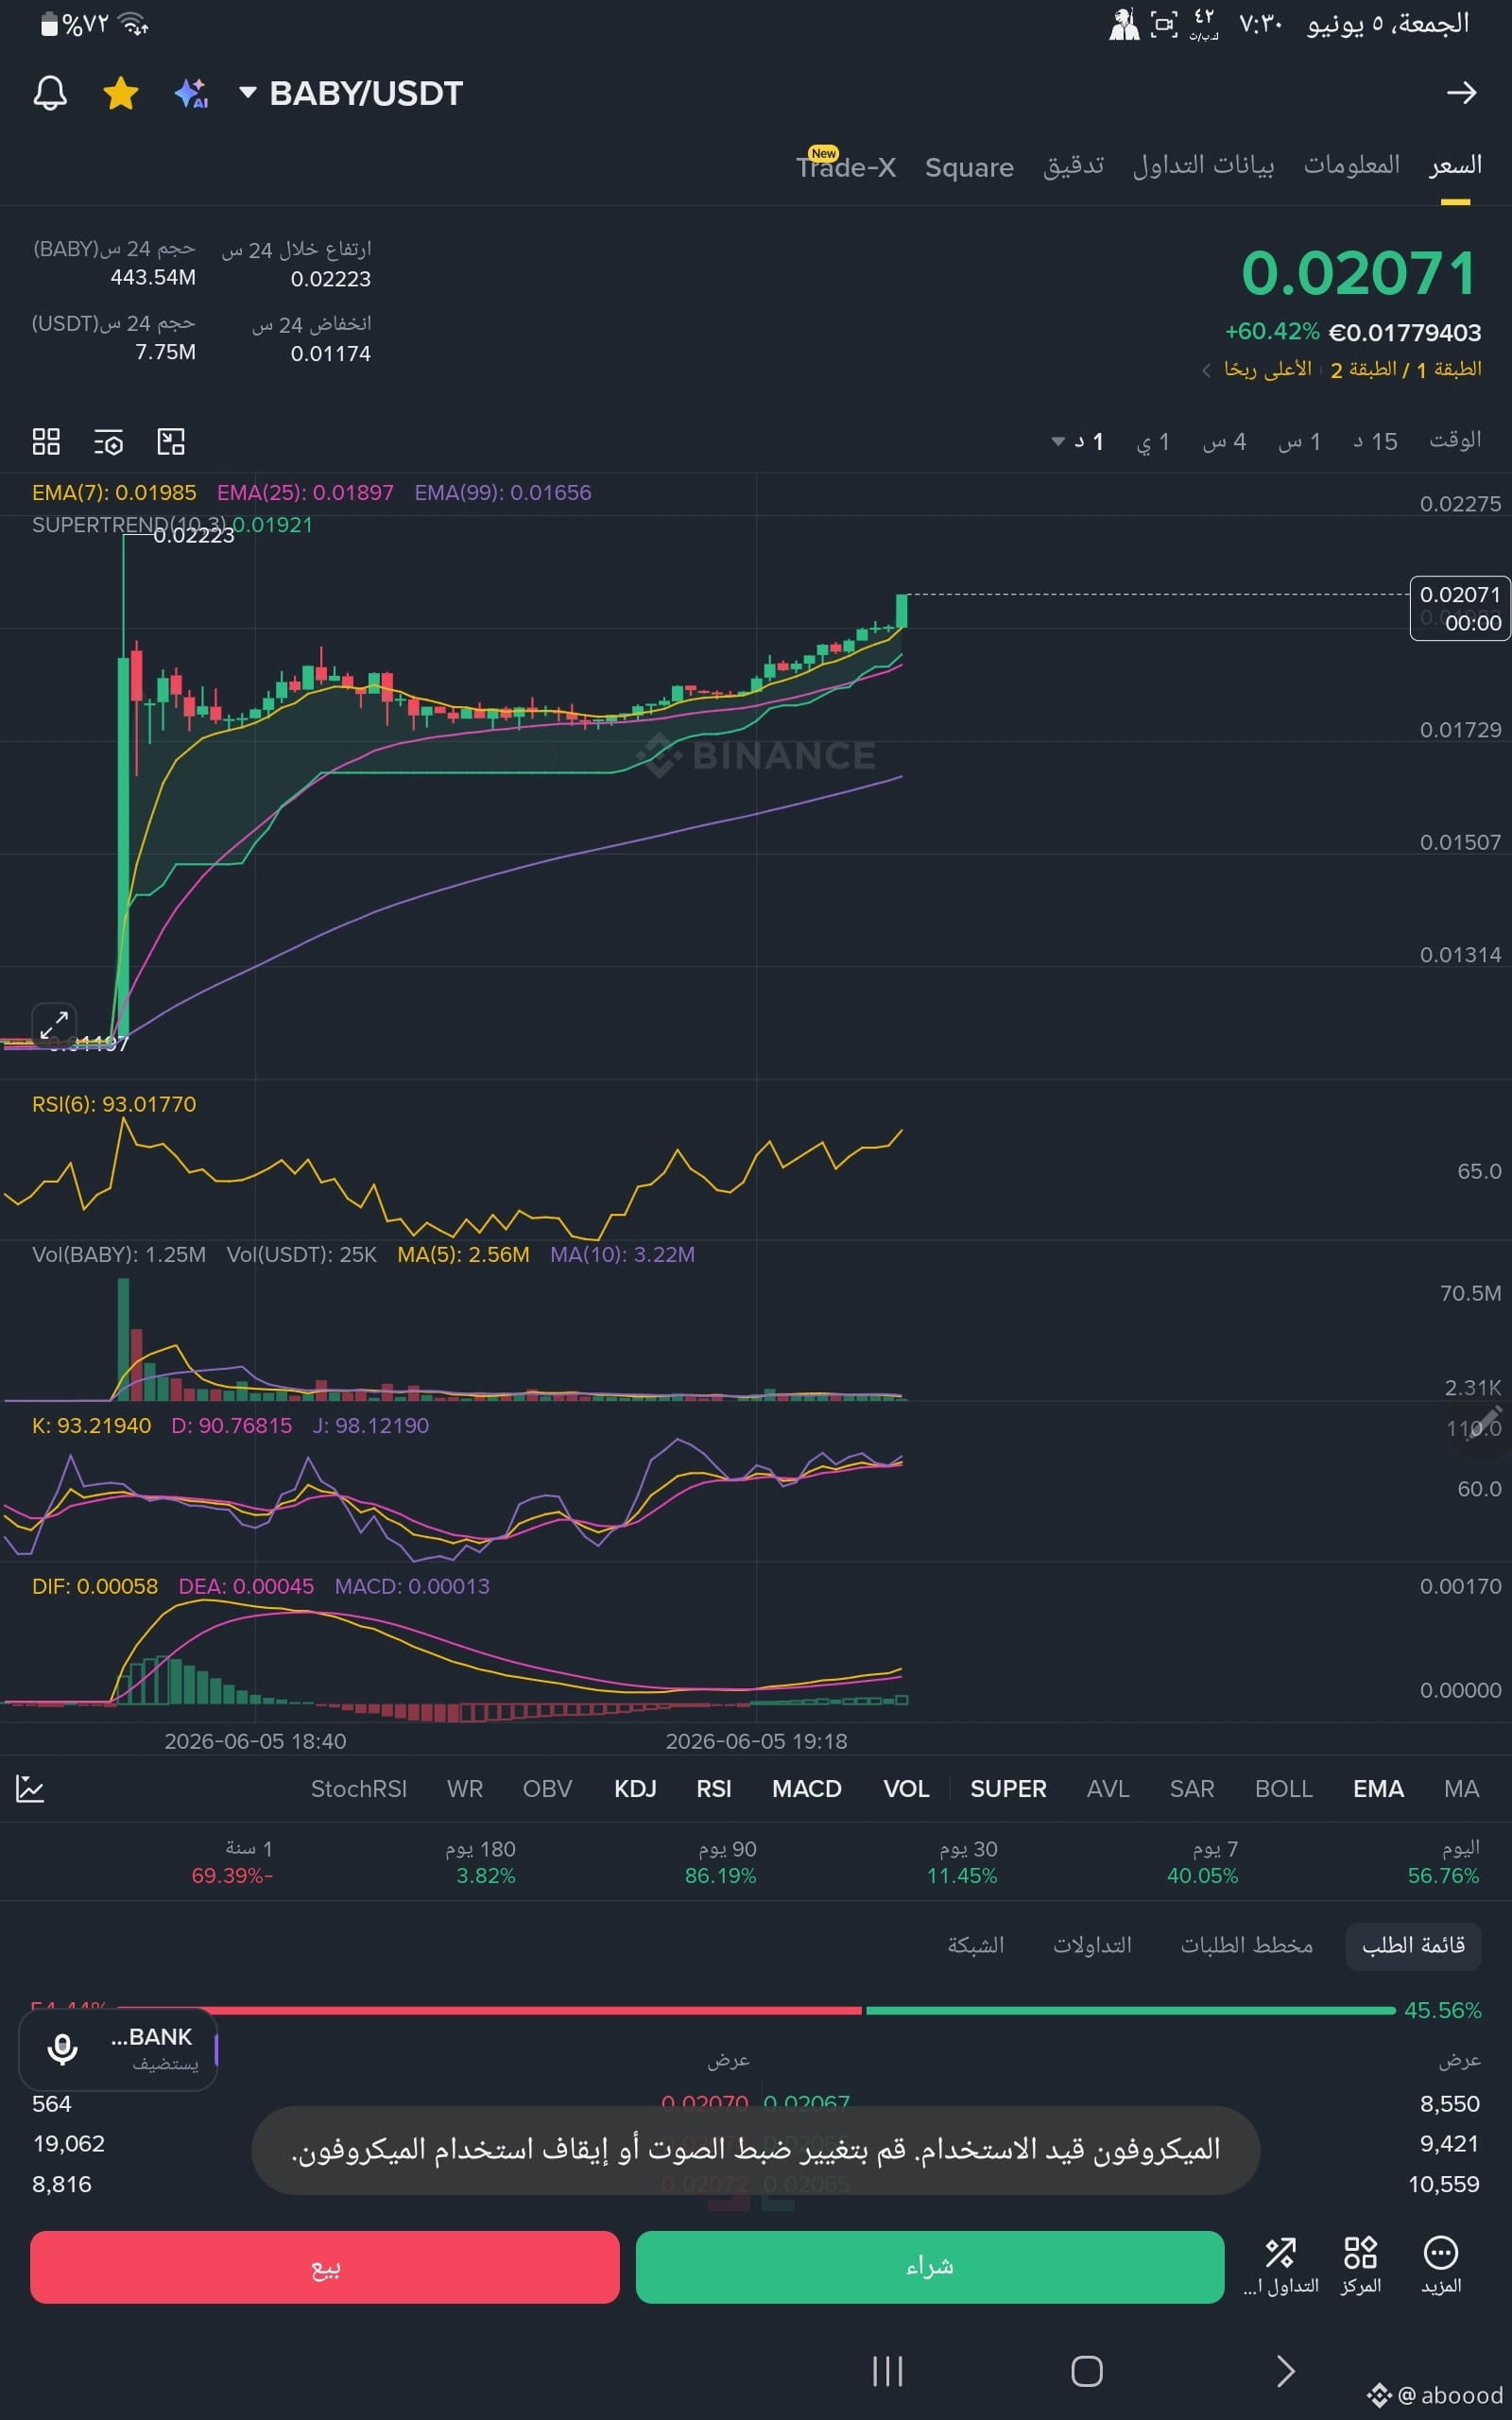
Task: Open the chart layout grid icon
Action: click(46, 441)
